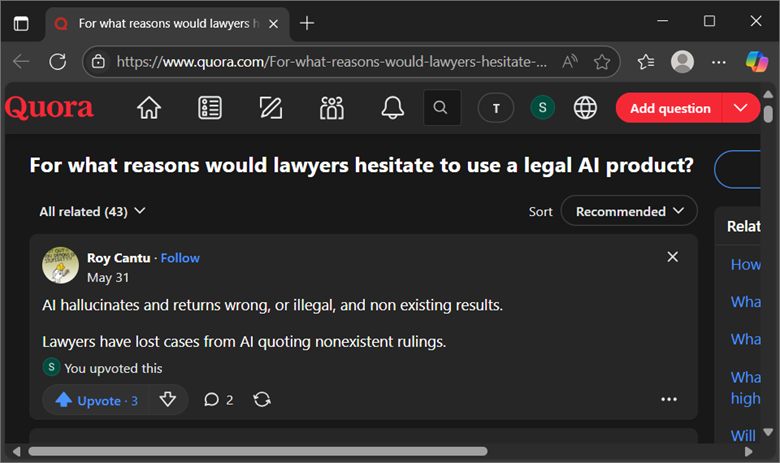Click 'Lawyers have lost cases' answer text

tap(244, 342)
